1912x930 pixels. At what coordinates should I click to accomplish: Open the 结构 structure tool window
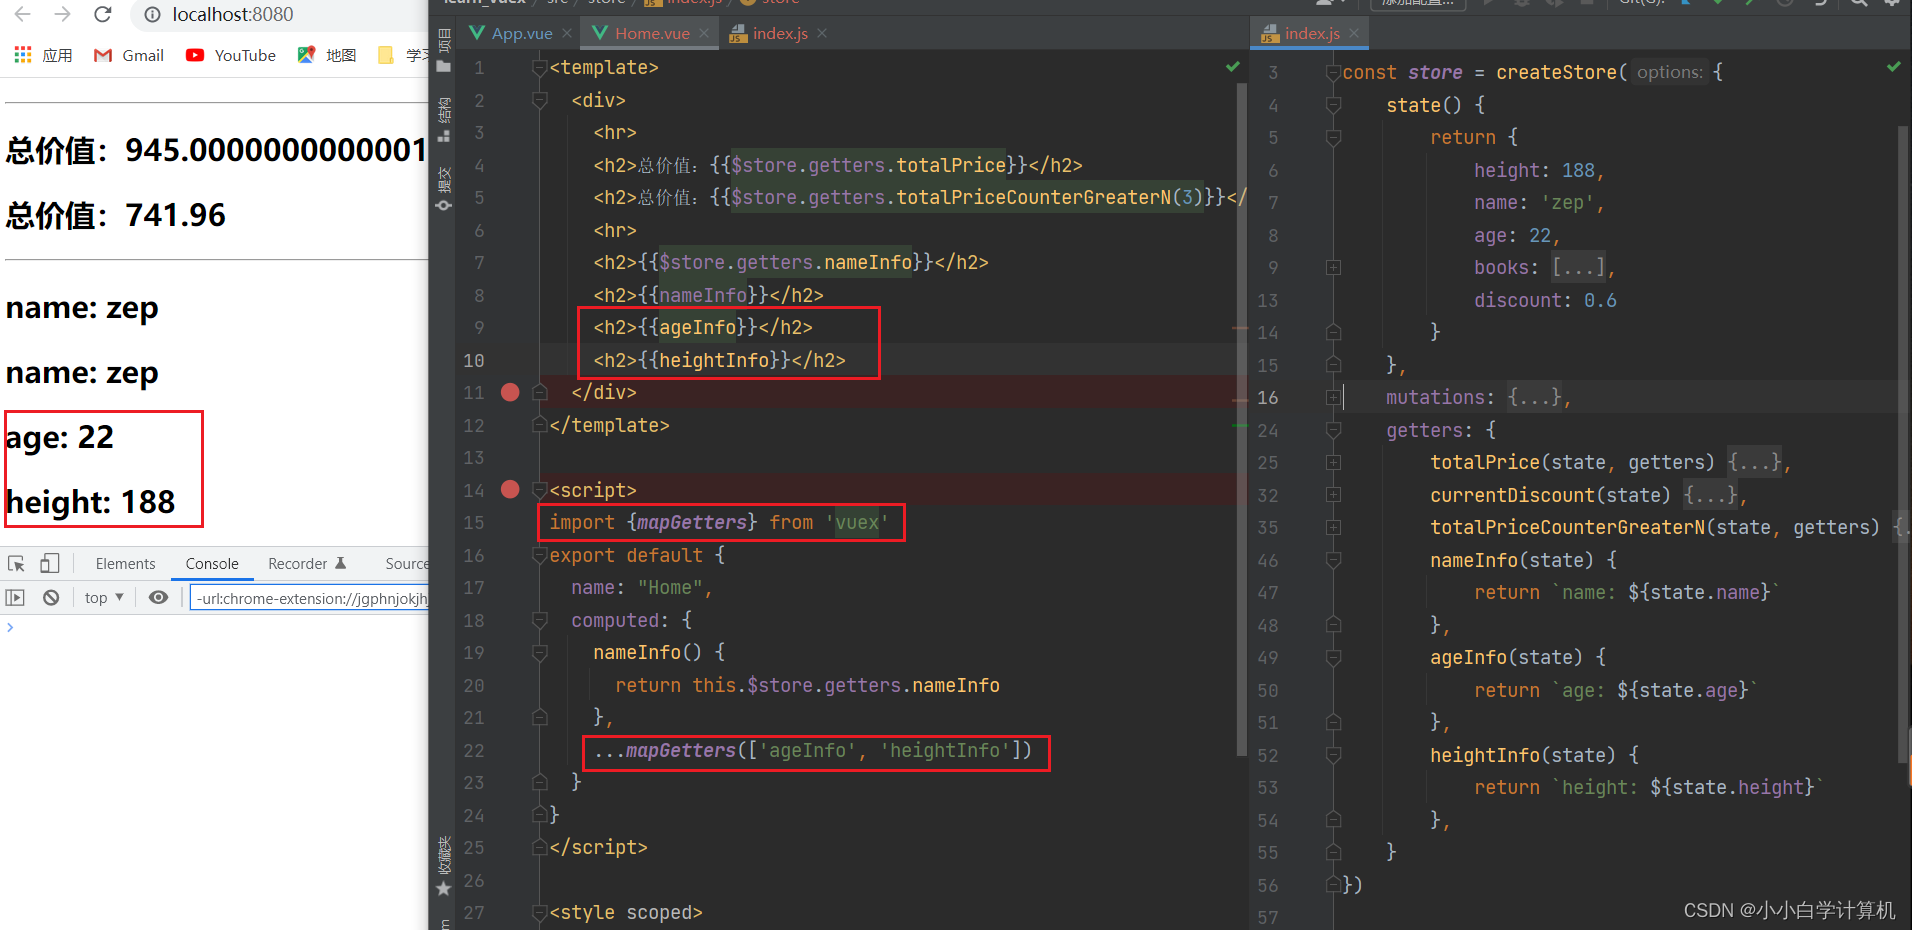[444, 120]
